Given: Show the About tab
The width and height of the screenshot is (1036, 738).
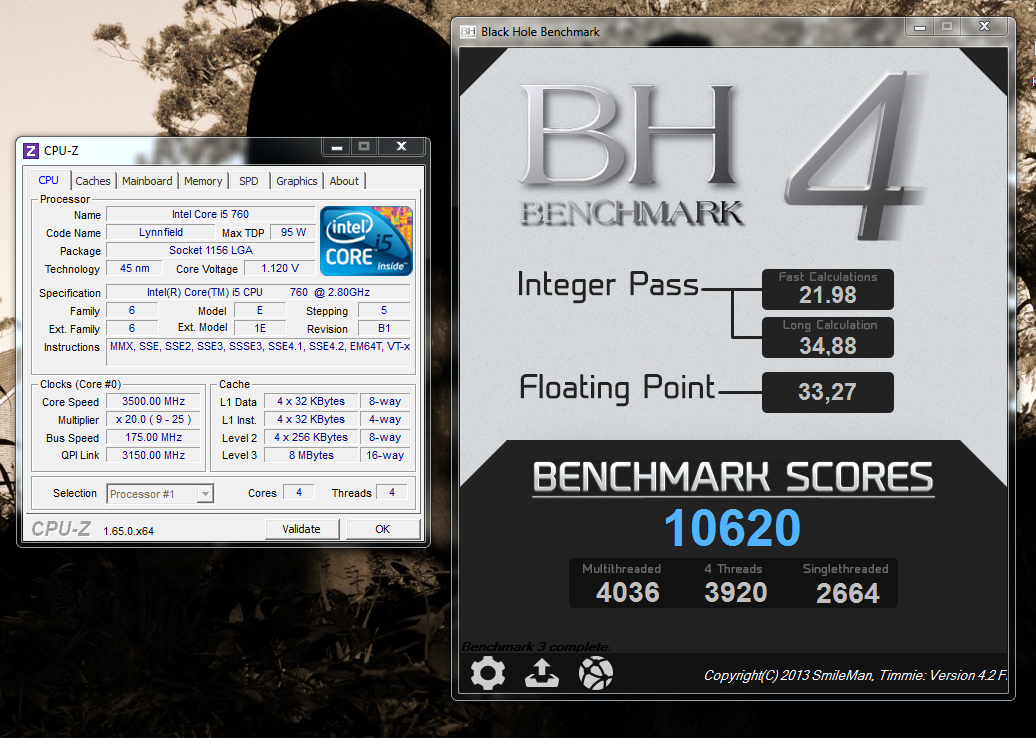Looking at the screenshot, I should click(x=344, y=181).
